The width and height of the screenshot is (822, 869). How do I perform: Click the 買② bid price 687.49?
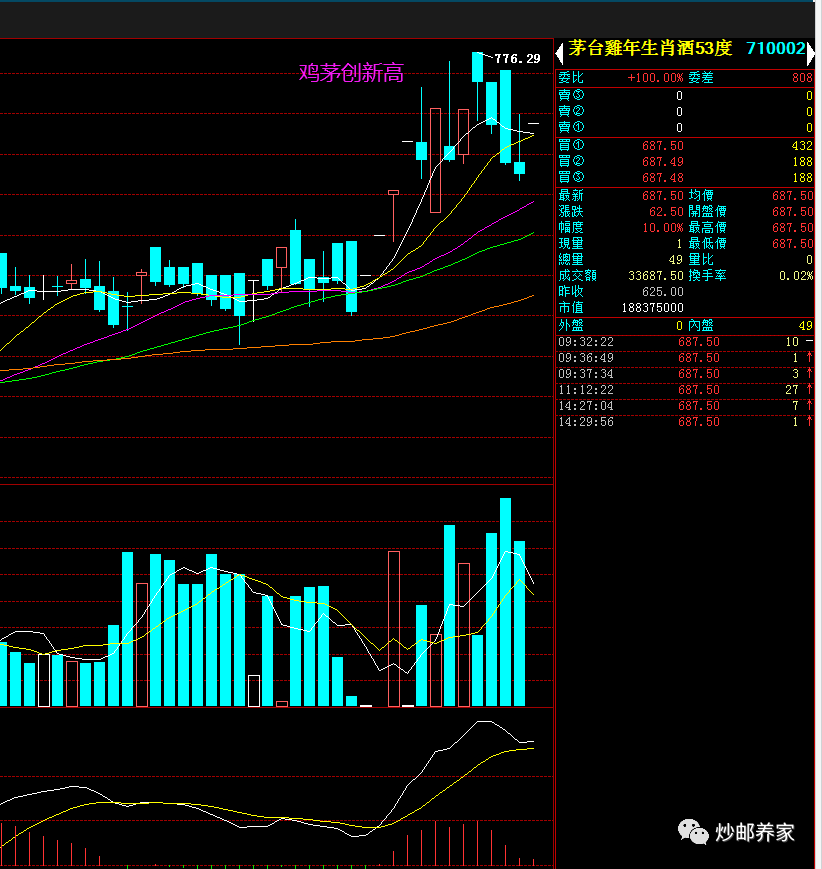(x=662, y=162)
